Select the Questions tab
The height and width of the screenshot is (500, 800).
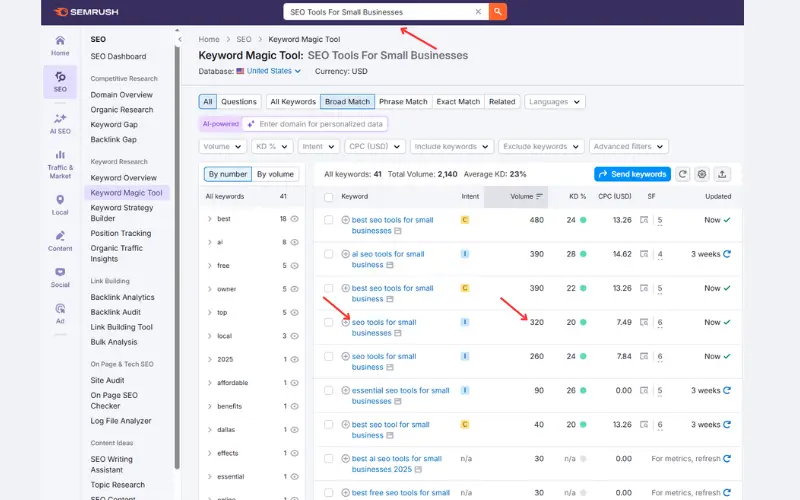(239, 101)
